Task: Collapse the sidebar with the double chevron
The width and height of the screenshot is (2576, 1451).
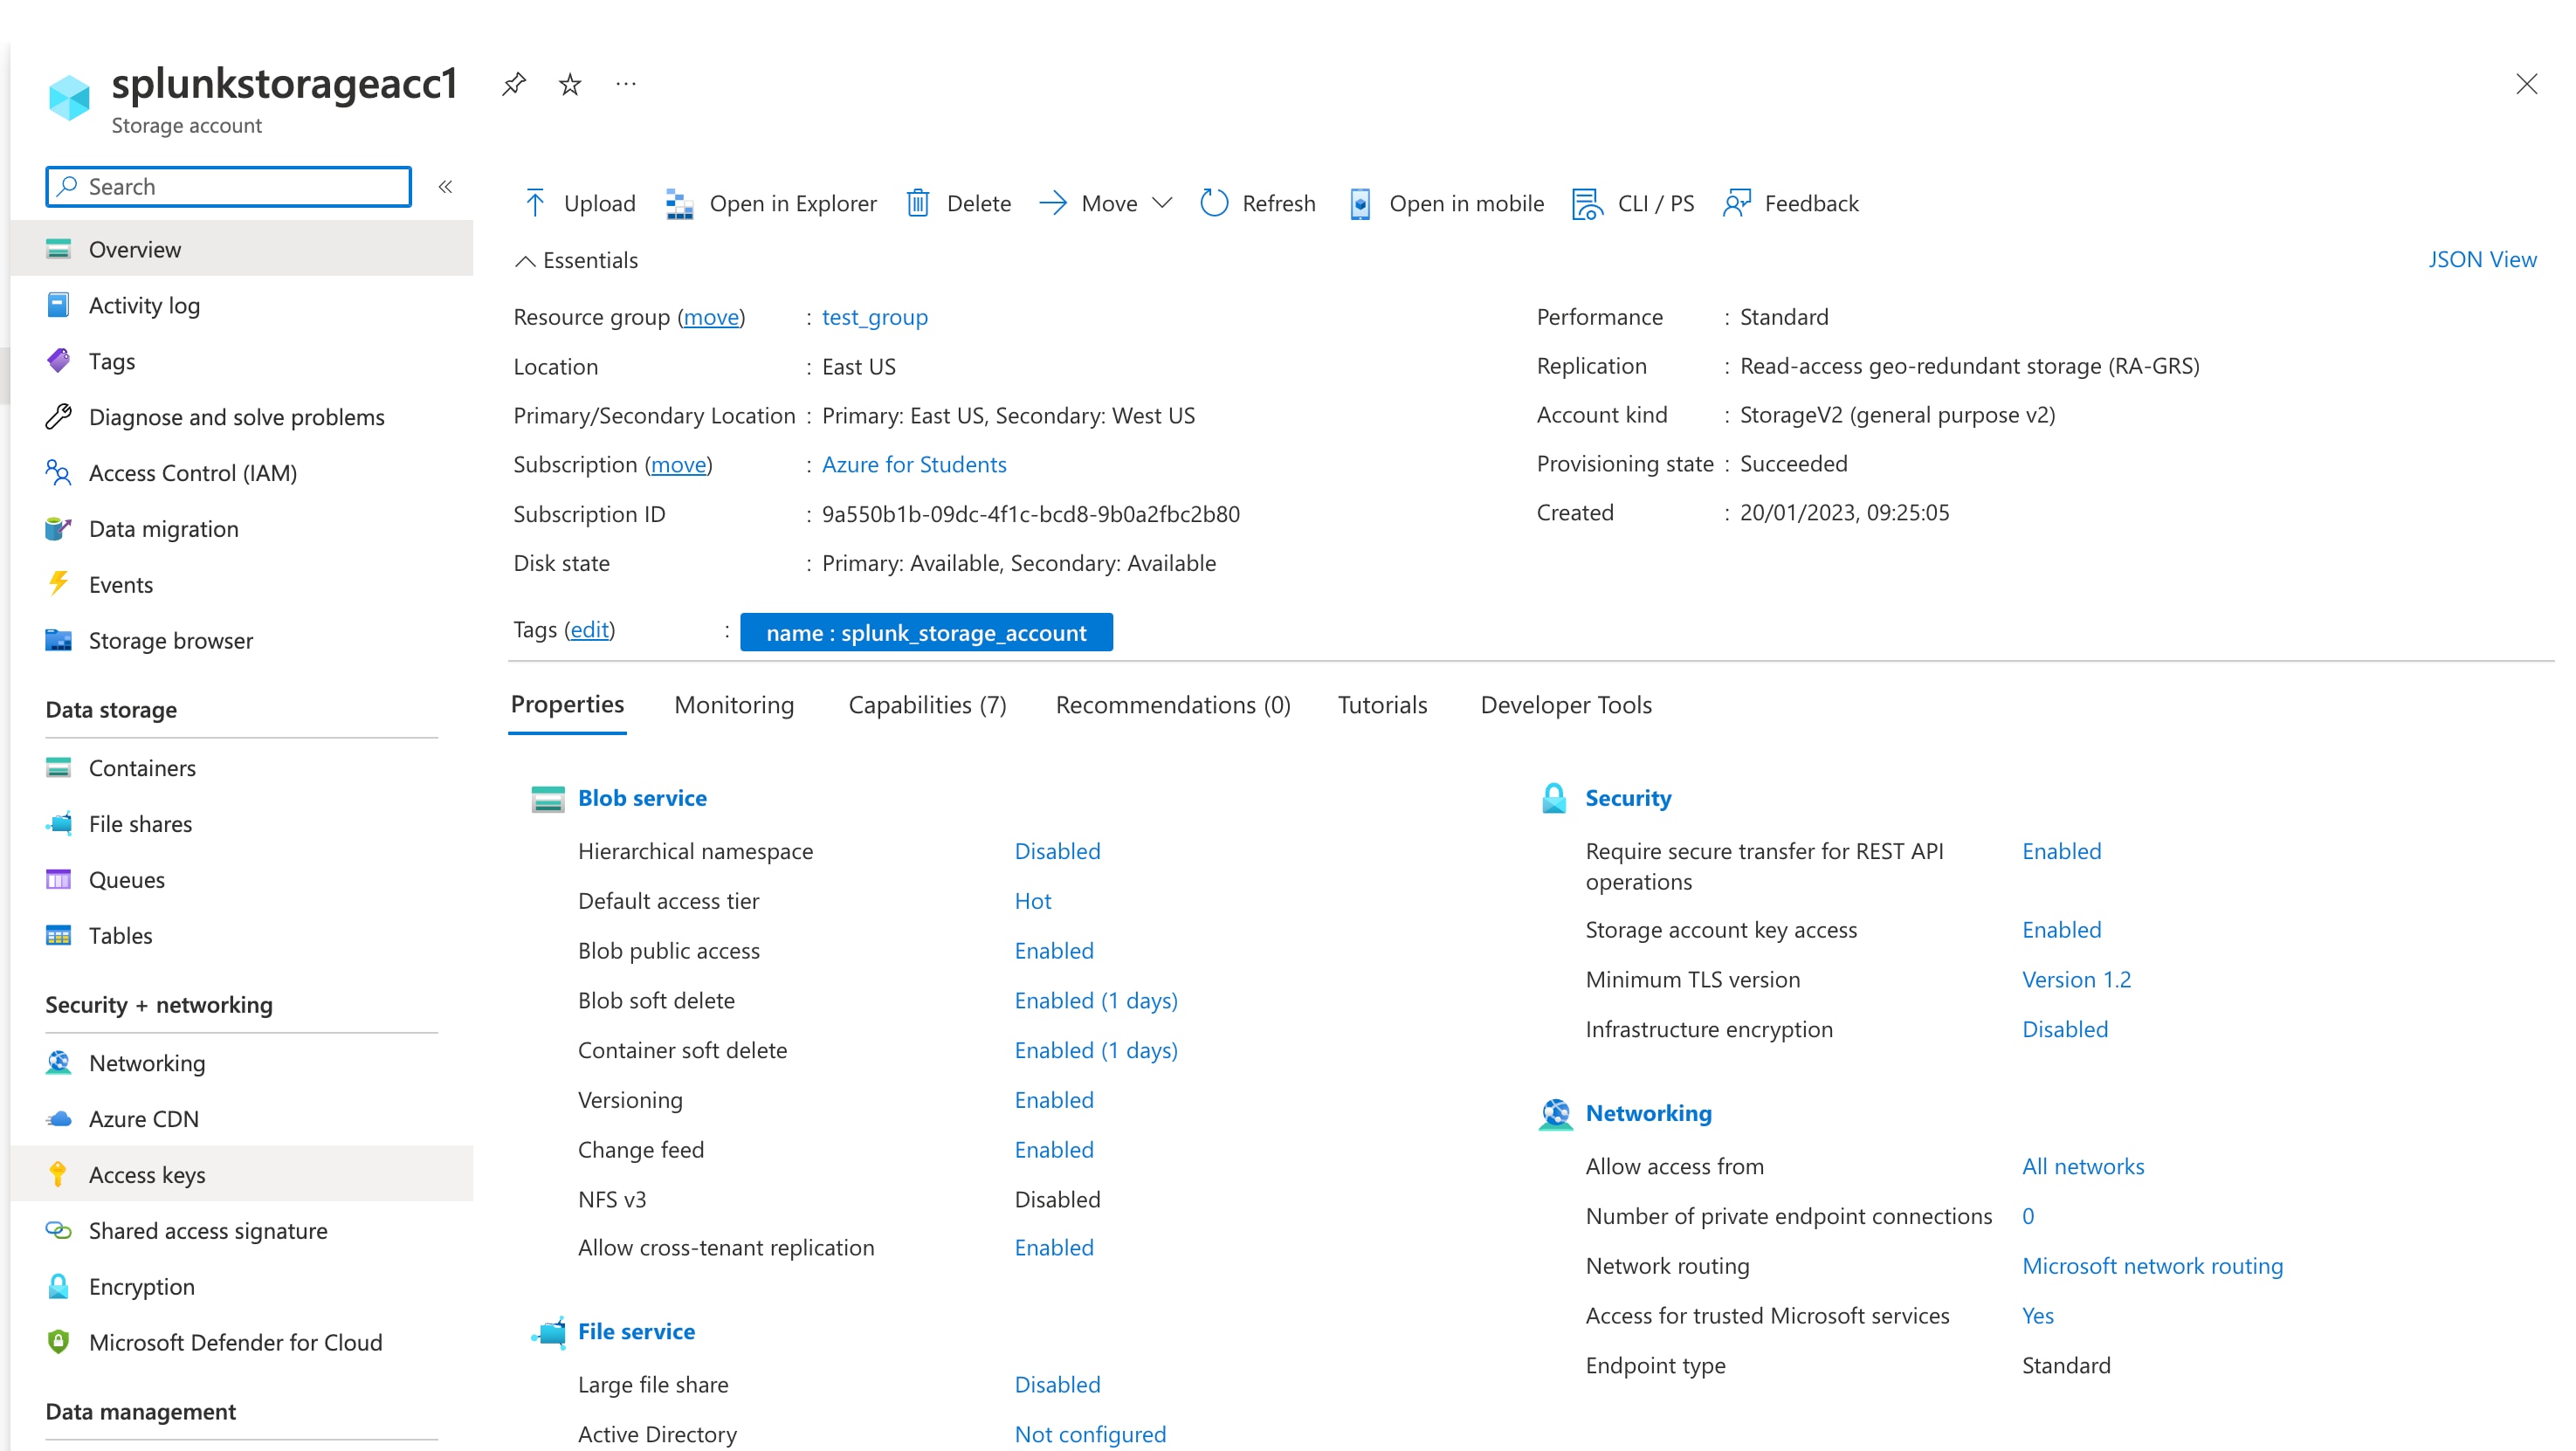Action: click(x=445, y=187)
